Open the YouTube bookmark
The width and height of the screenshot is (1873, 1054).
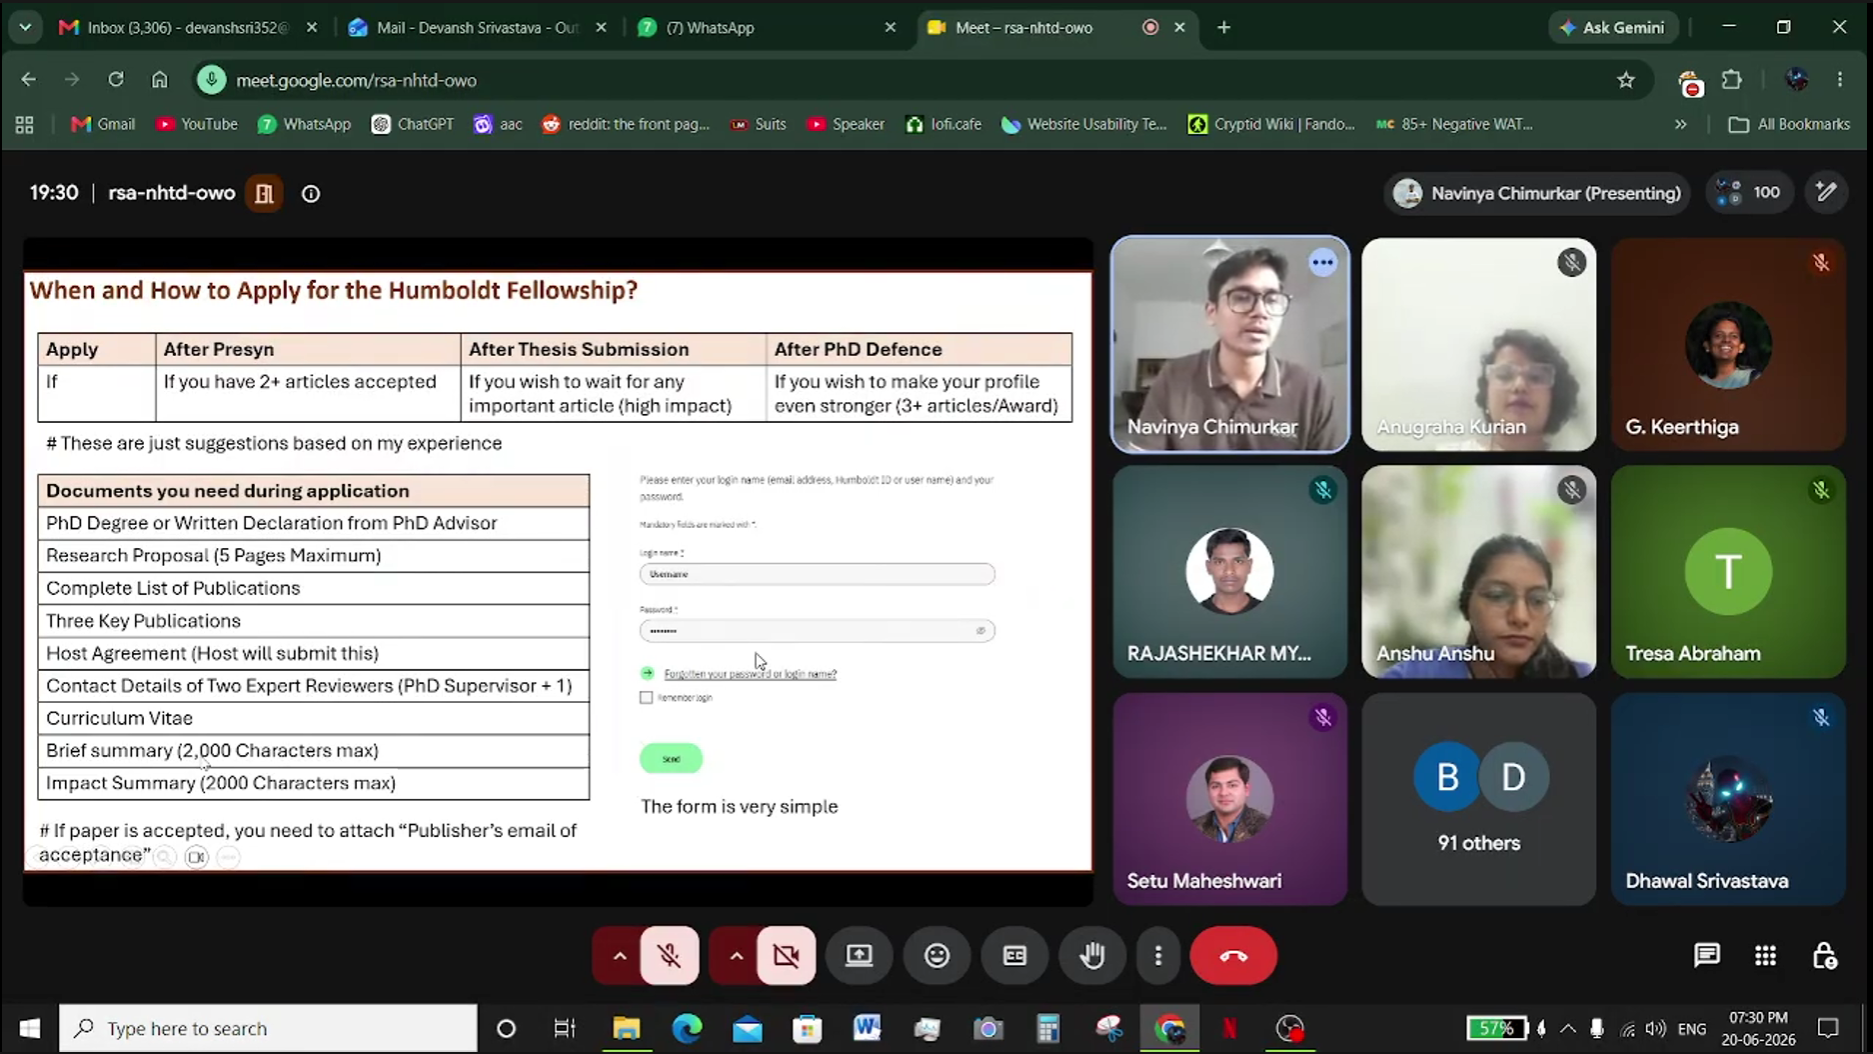197,124
